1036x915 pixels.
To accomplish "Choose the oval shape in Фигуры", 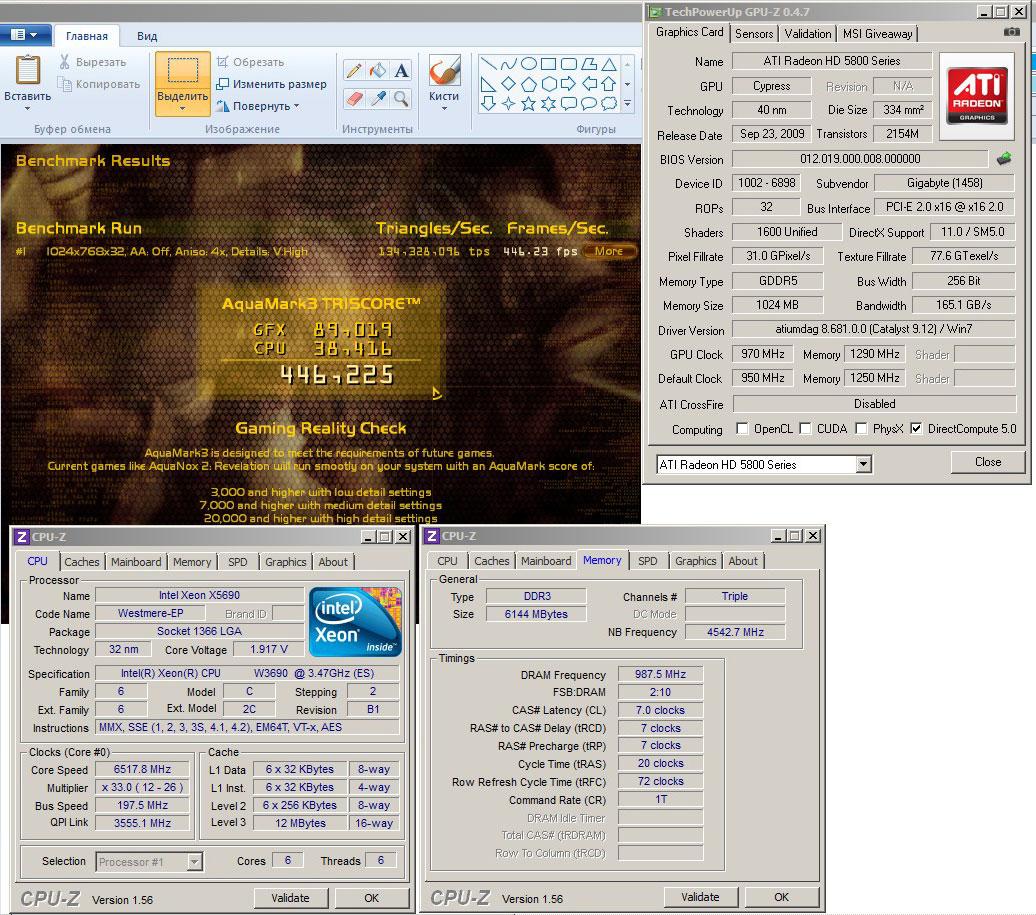I will pyautogui.click(x=529, y=64).
